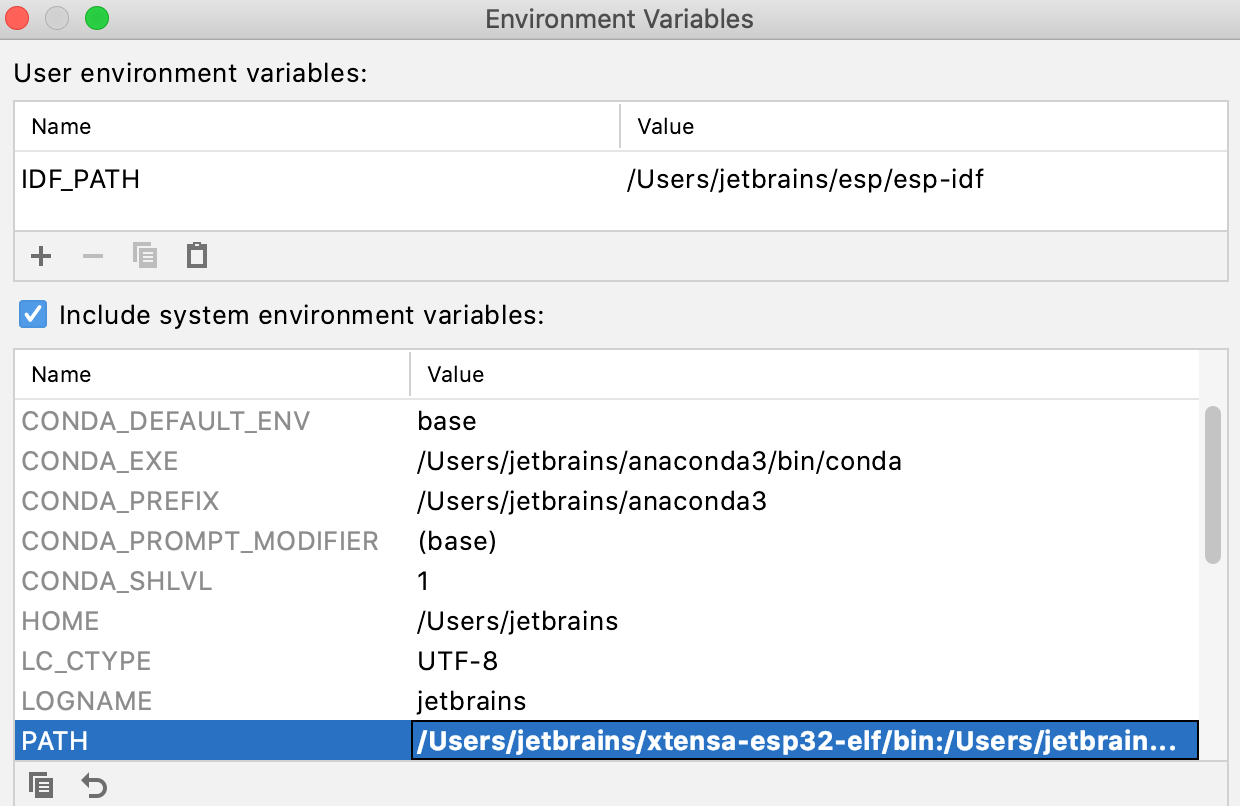
Task: Select the CONDA_PROMPT_MODIFIER variable row
Action: point(606,541)
